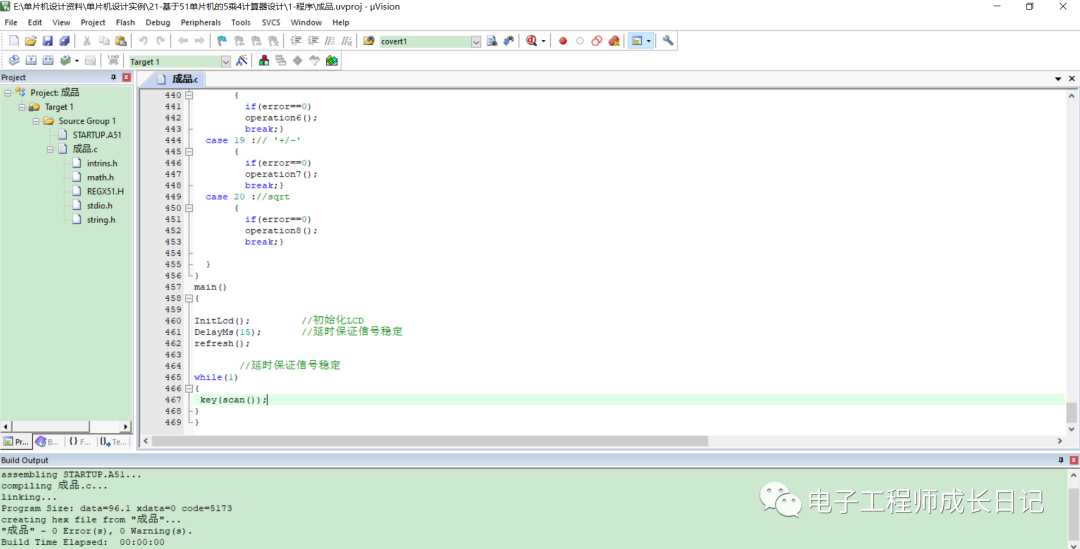
Task: Open the Target 1 dropdown
Action: (x=225, y=62)
